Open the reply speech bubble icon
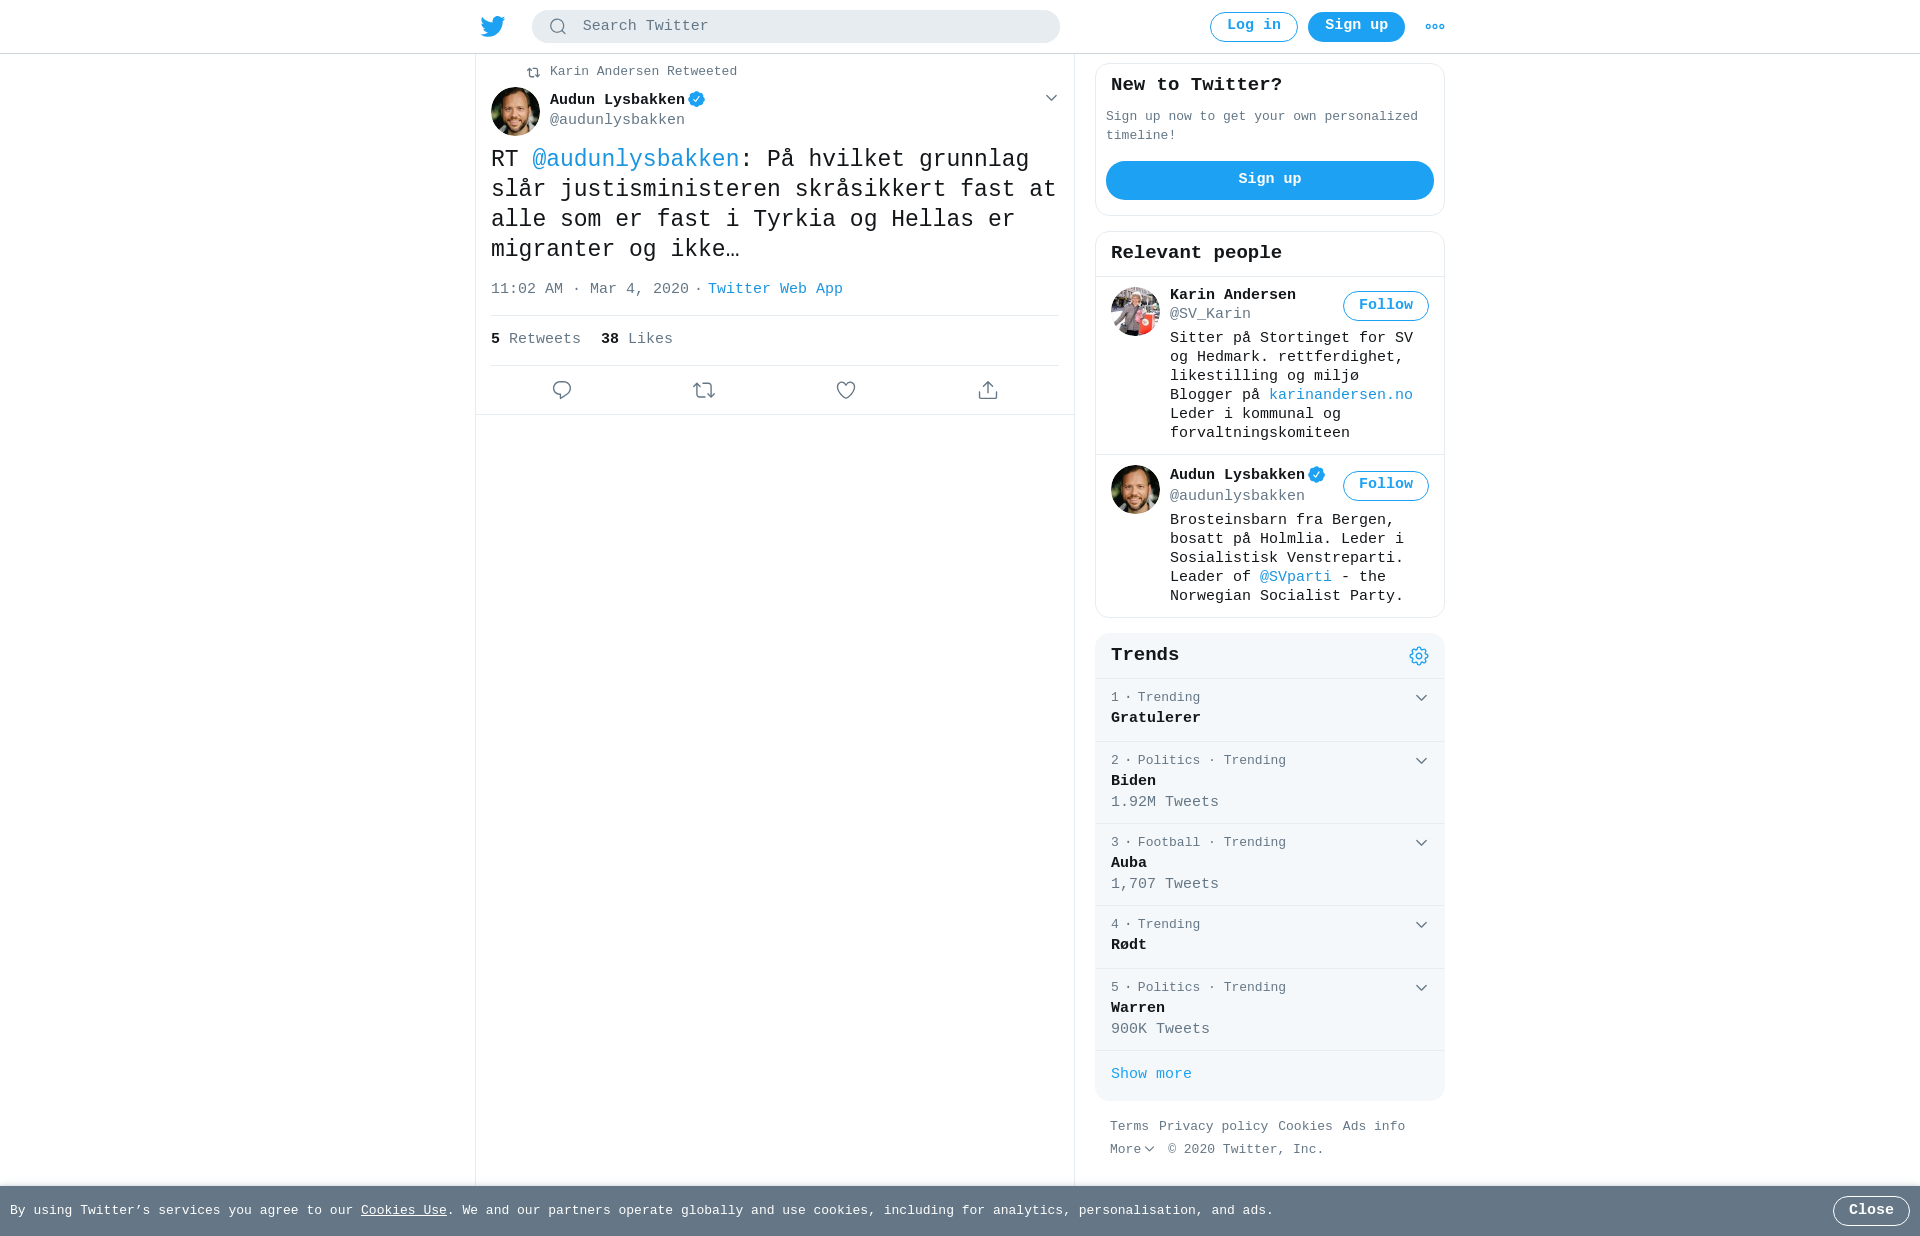Screen dimensions: 1920x1236 coord(562,390)
